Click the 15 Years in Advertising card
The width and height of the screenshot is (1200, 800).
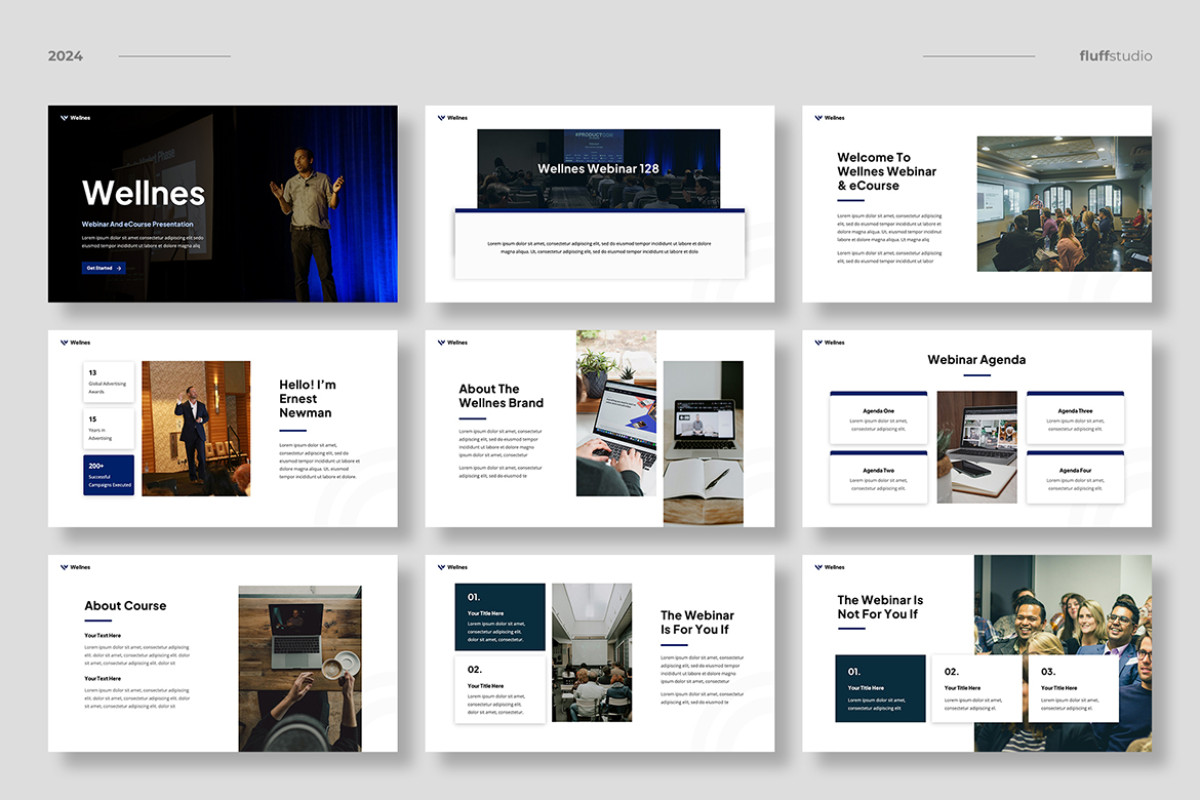[x=108, y=429]
